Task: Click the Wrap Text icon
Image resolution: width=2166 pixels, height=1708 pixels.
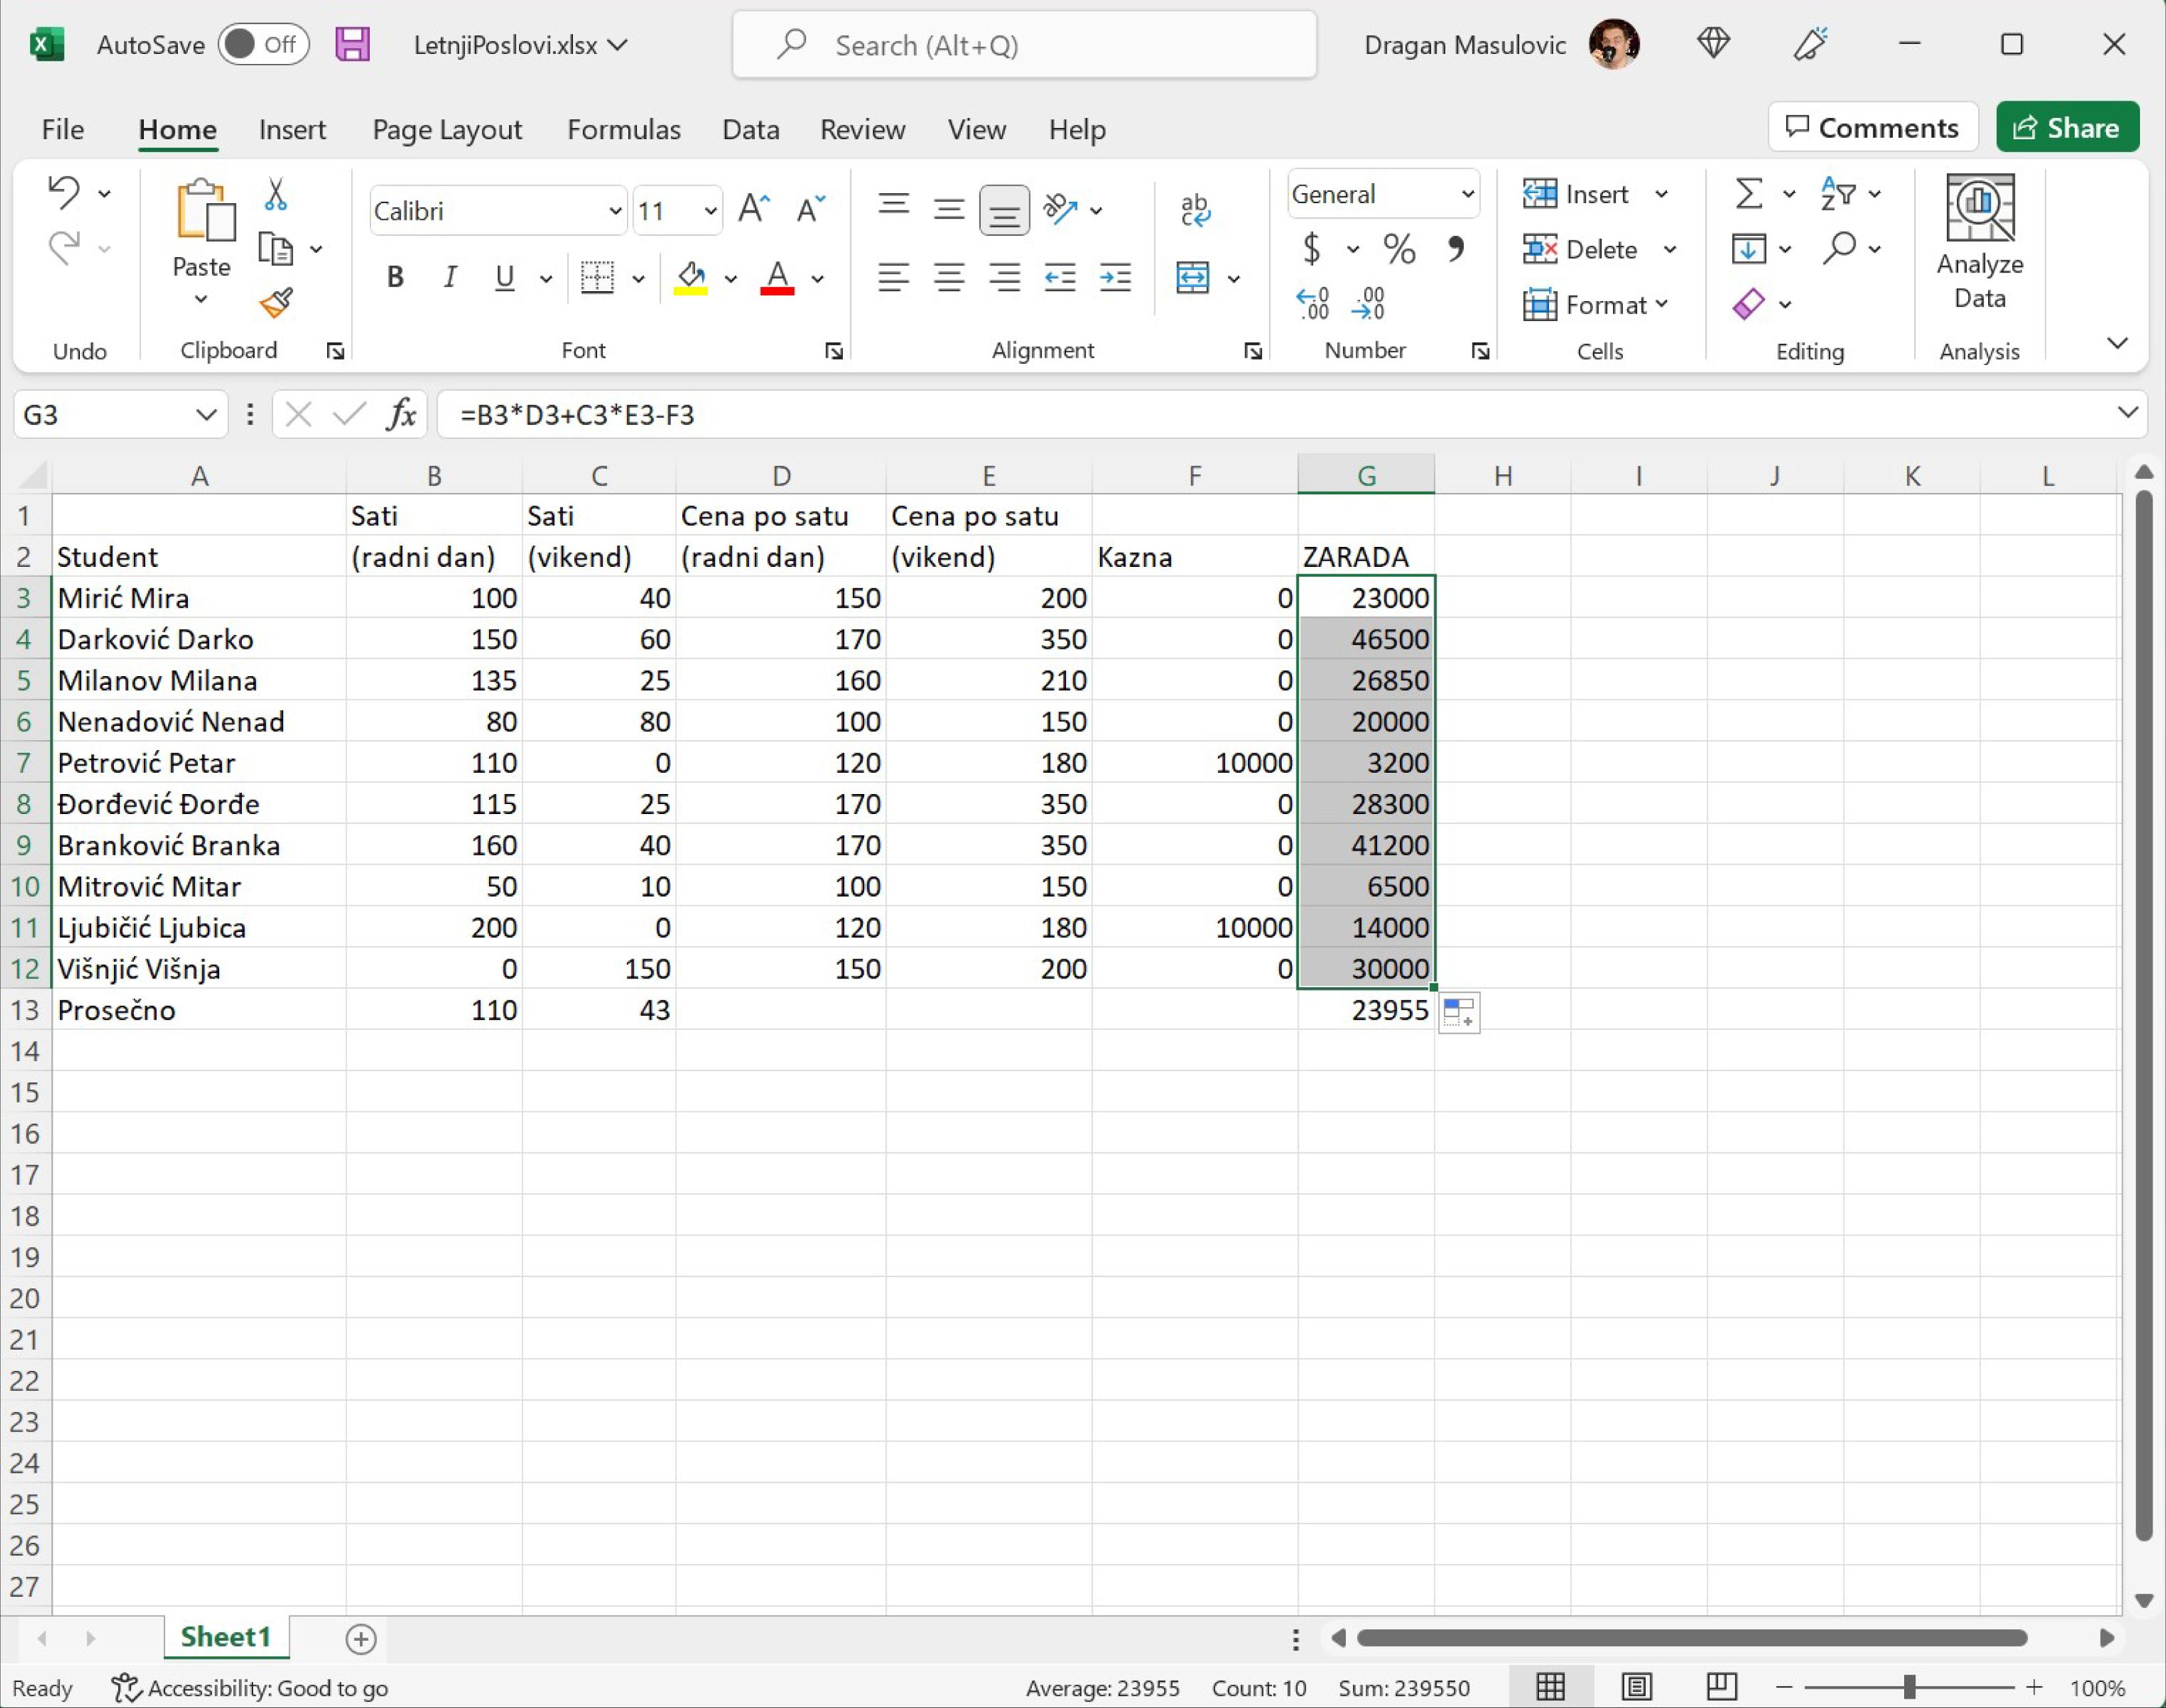Action: [1195, 210]
